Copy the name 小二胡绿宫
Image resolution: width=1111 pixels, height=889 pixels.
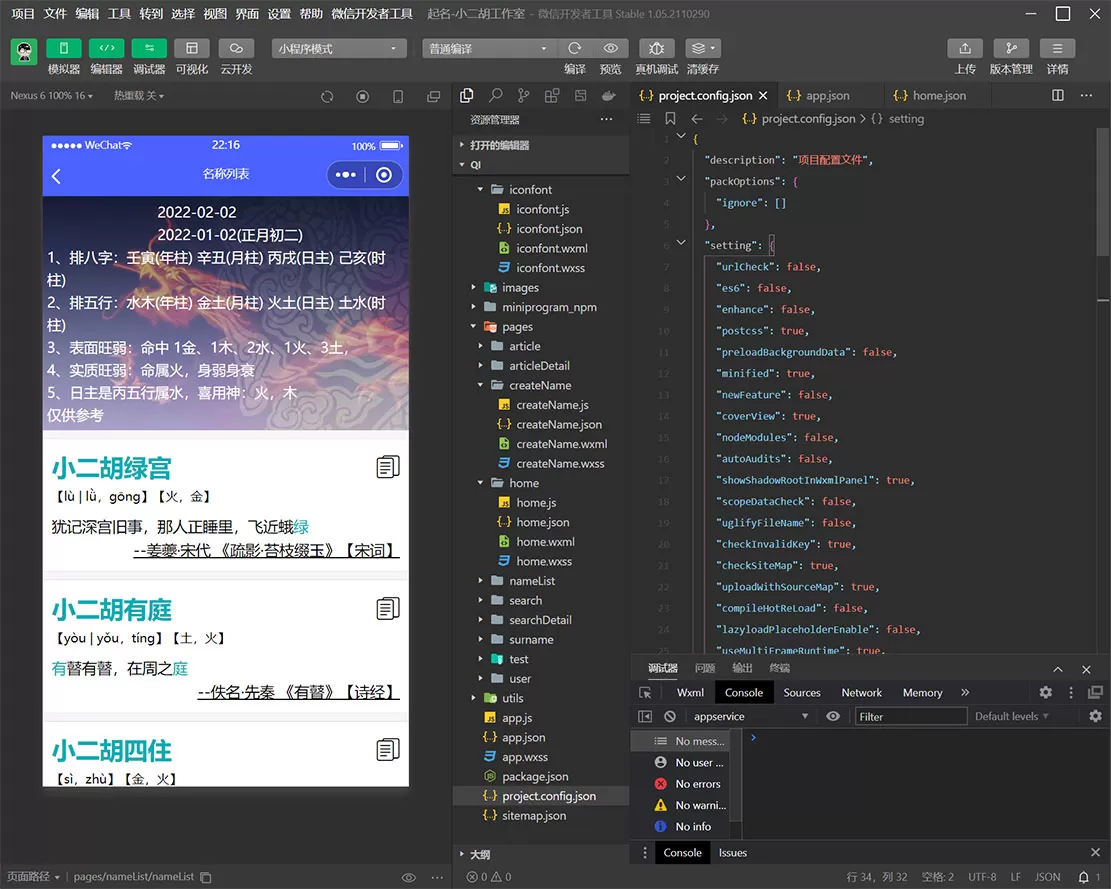[388, 467]
